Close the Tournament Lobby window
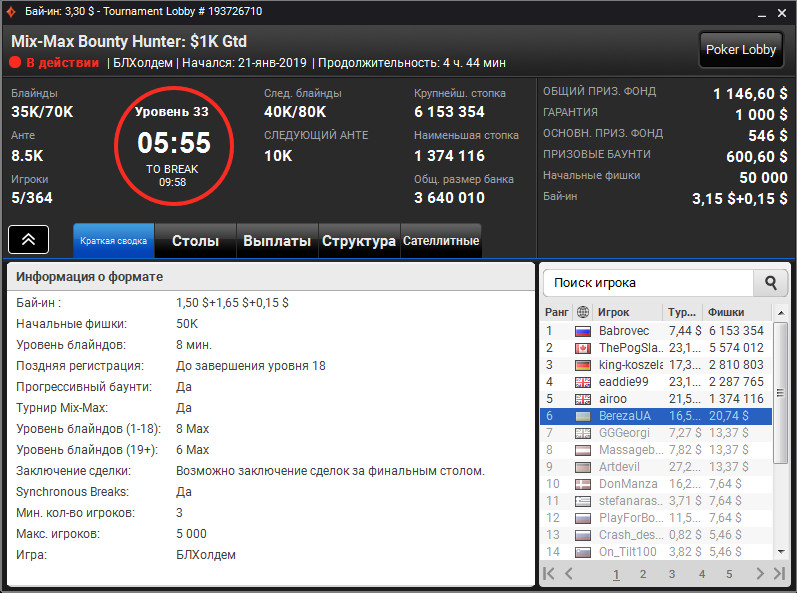 [782, 13]
